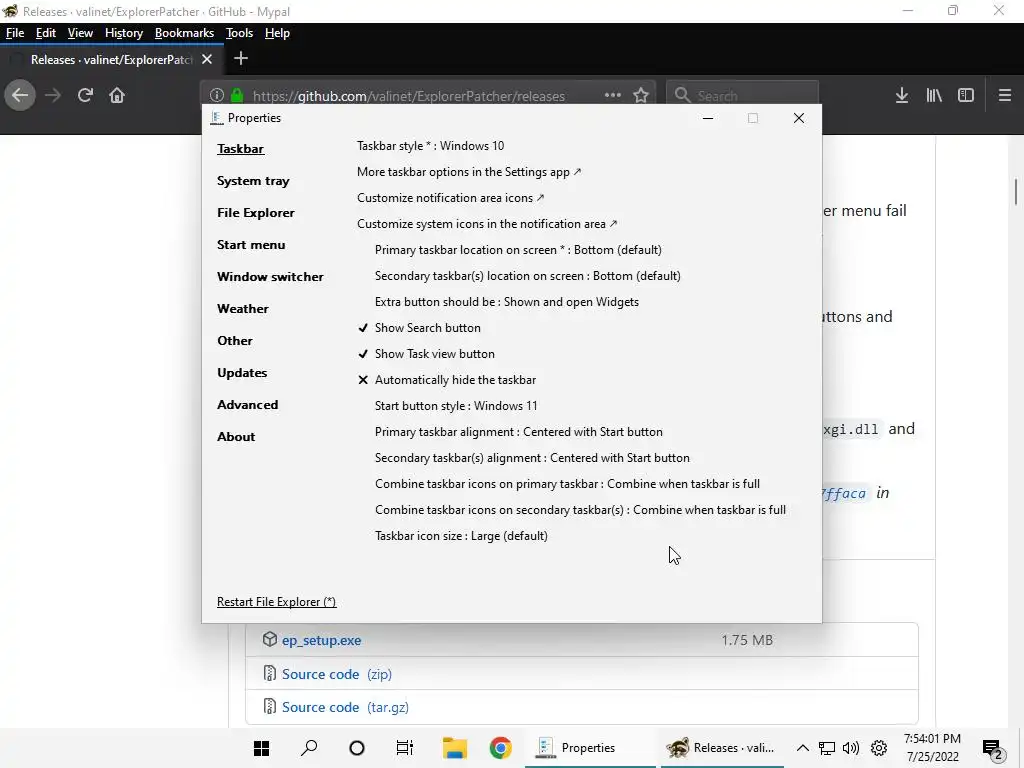Select the Taskbar section in Properties
Image resolution: width=1024 pixels, height=768 pixels.
point(240,149)
